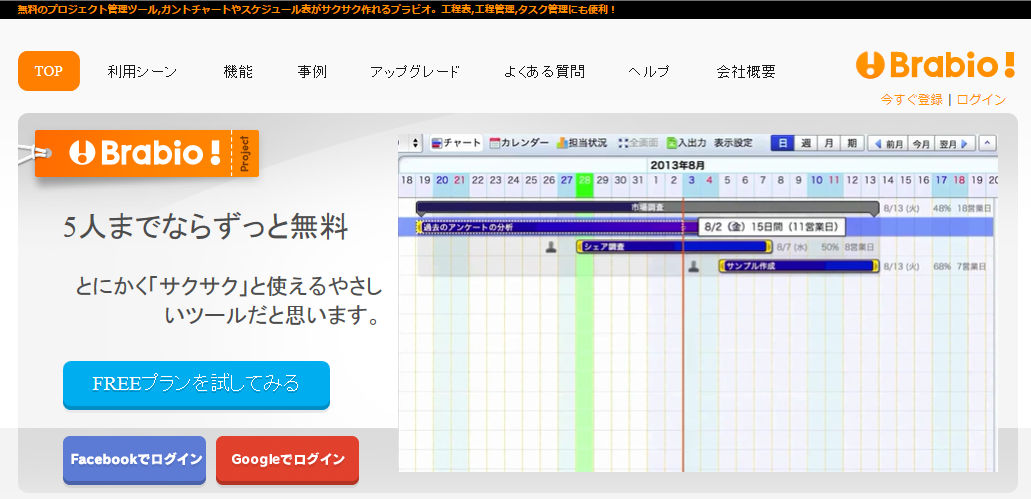Open the チャート chart view
This screenshot has width=1031, height=499.
coord(456,143)
